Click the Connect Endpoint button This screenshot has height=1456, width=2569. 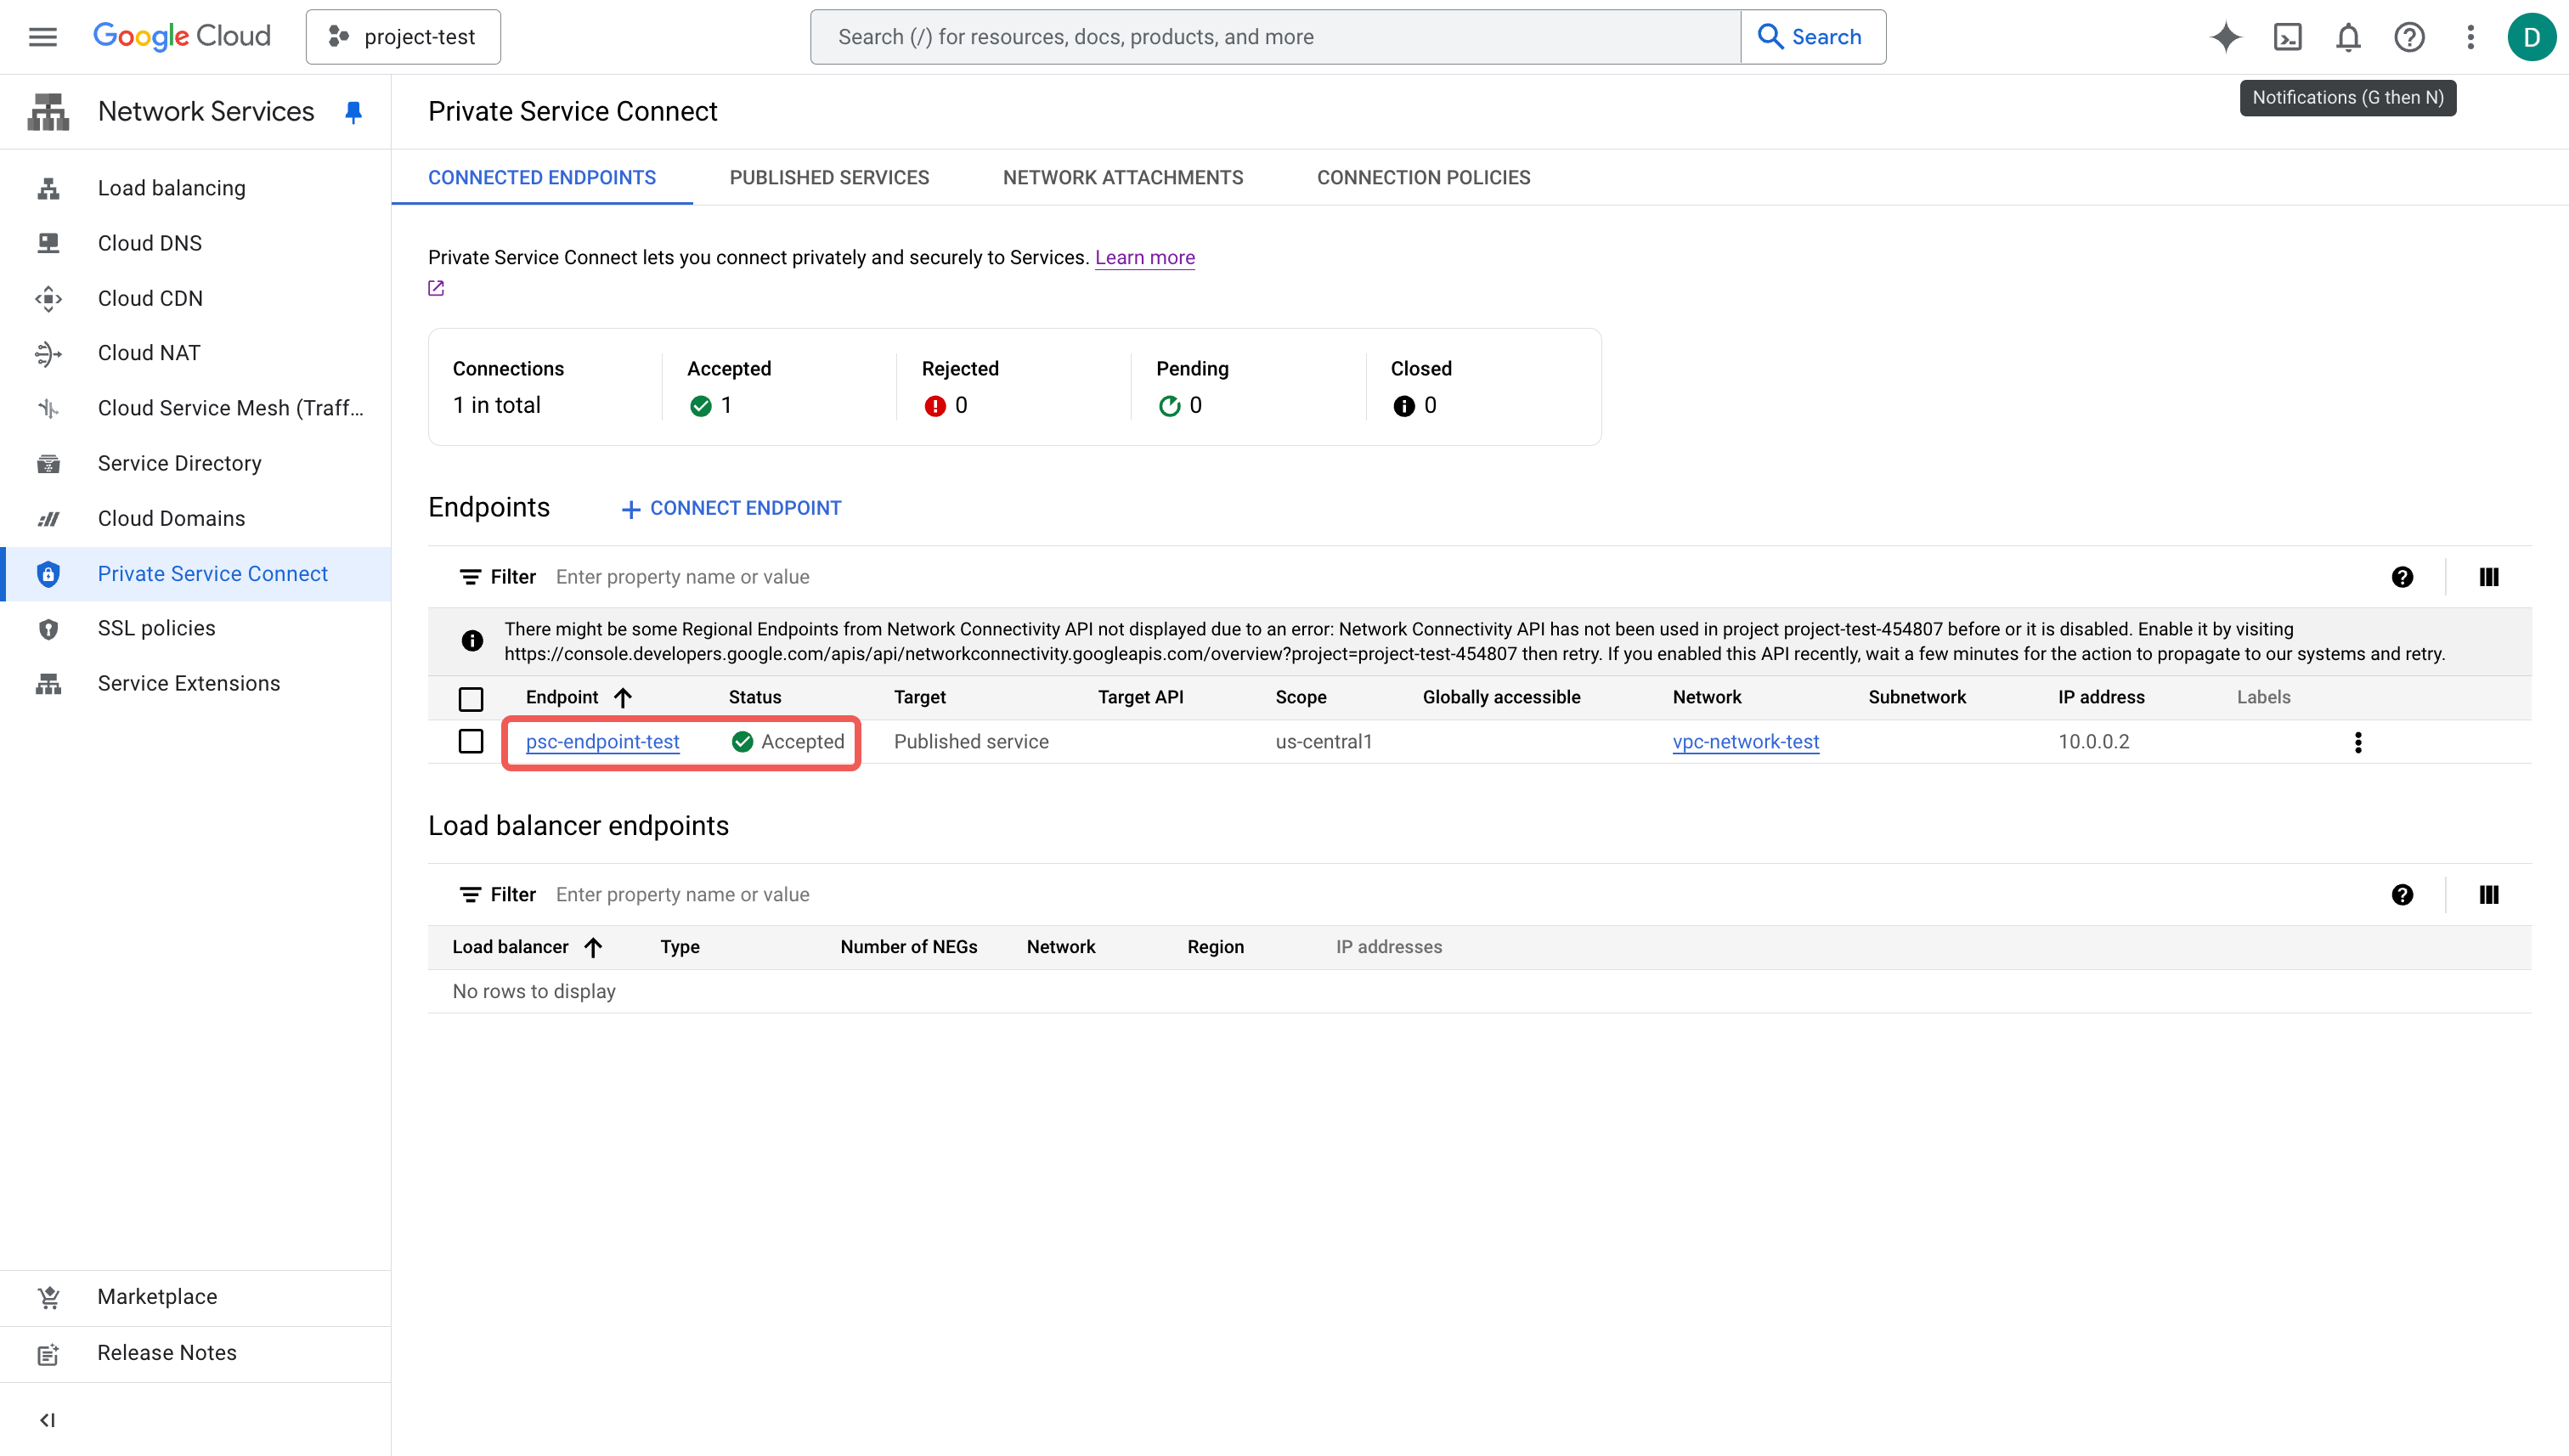pyautogui.click(x=731, y=508)
